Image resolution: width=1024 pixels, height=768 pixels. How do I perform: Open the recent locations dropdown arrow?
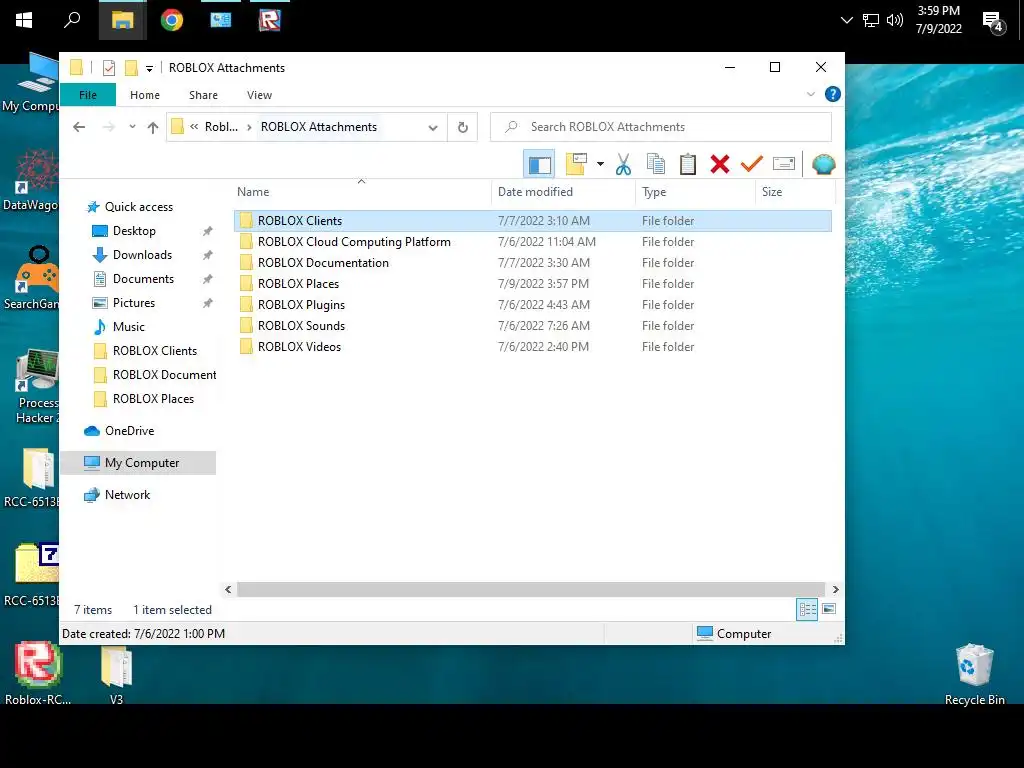tap(133, 127)
